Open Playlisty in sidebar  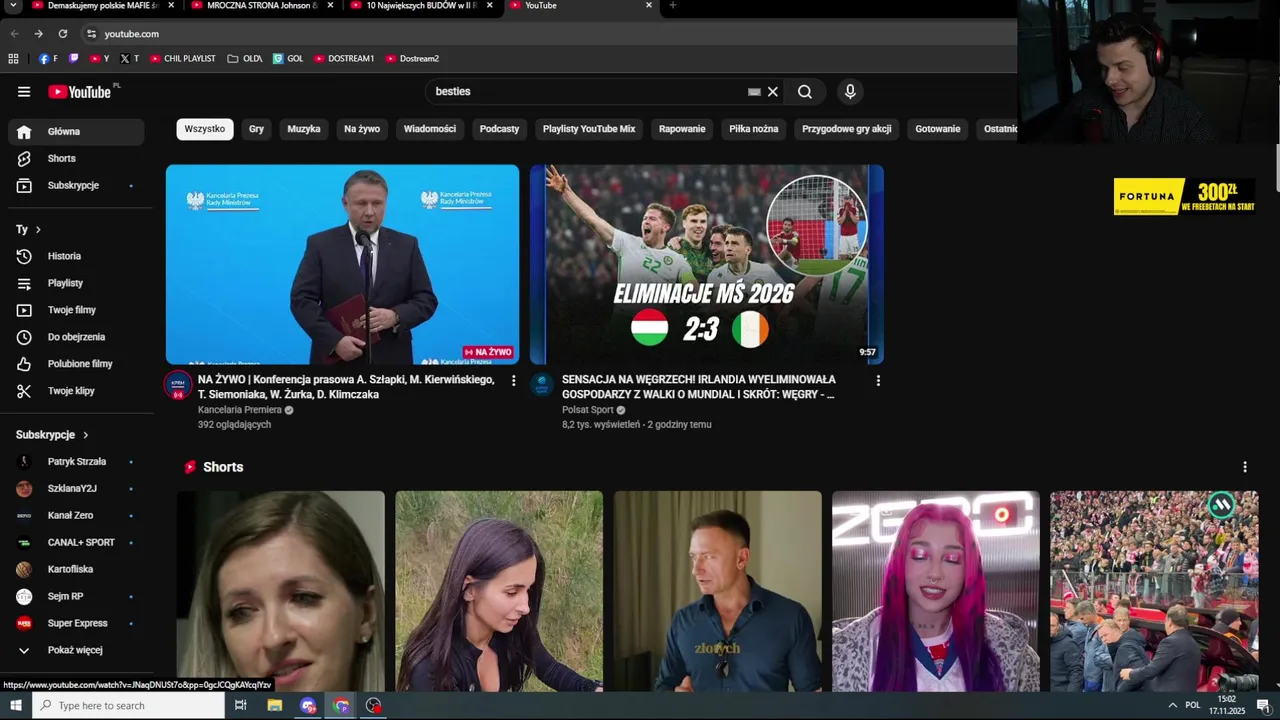pyautogui.click(x=76, y=284)
